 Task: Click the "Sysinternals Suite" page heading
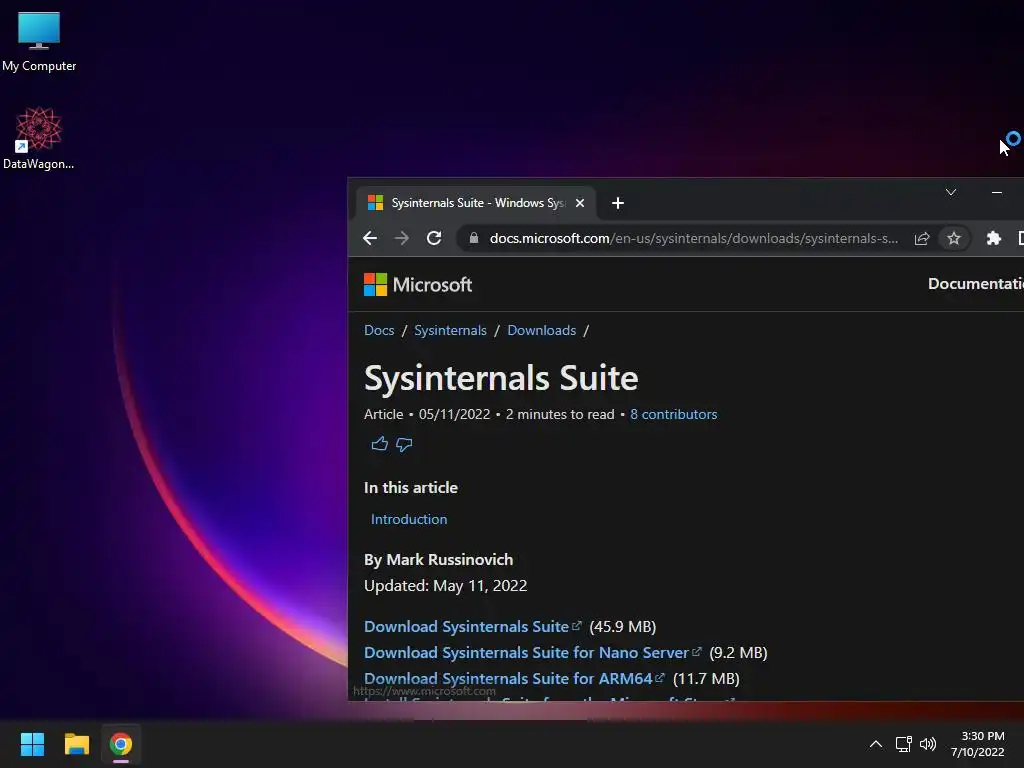point(501,378)
